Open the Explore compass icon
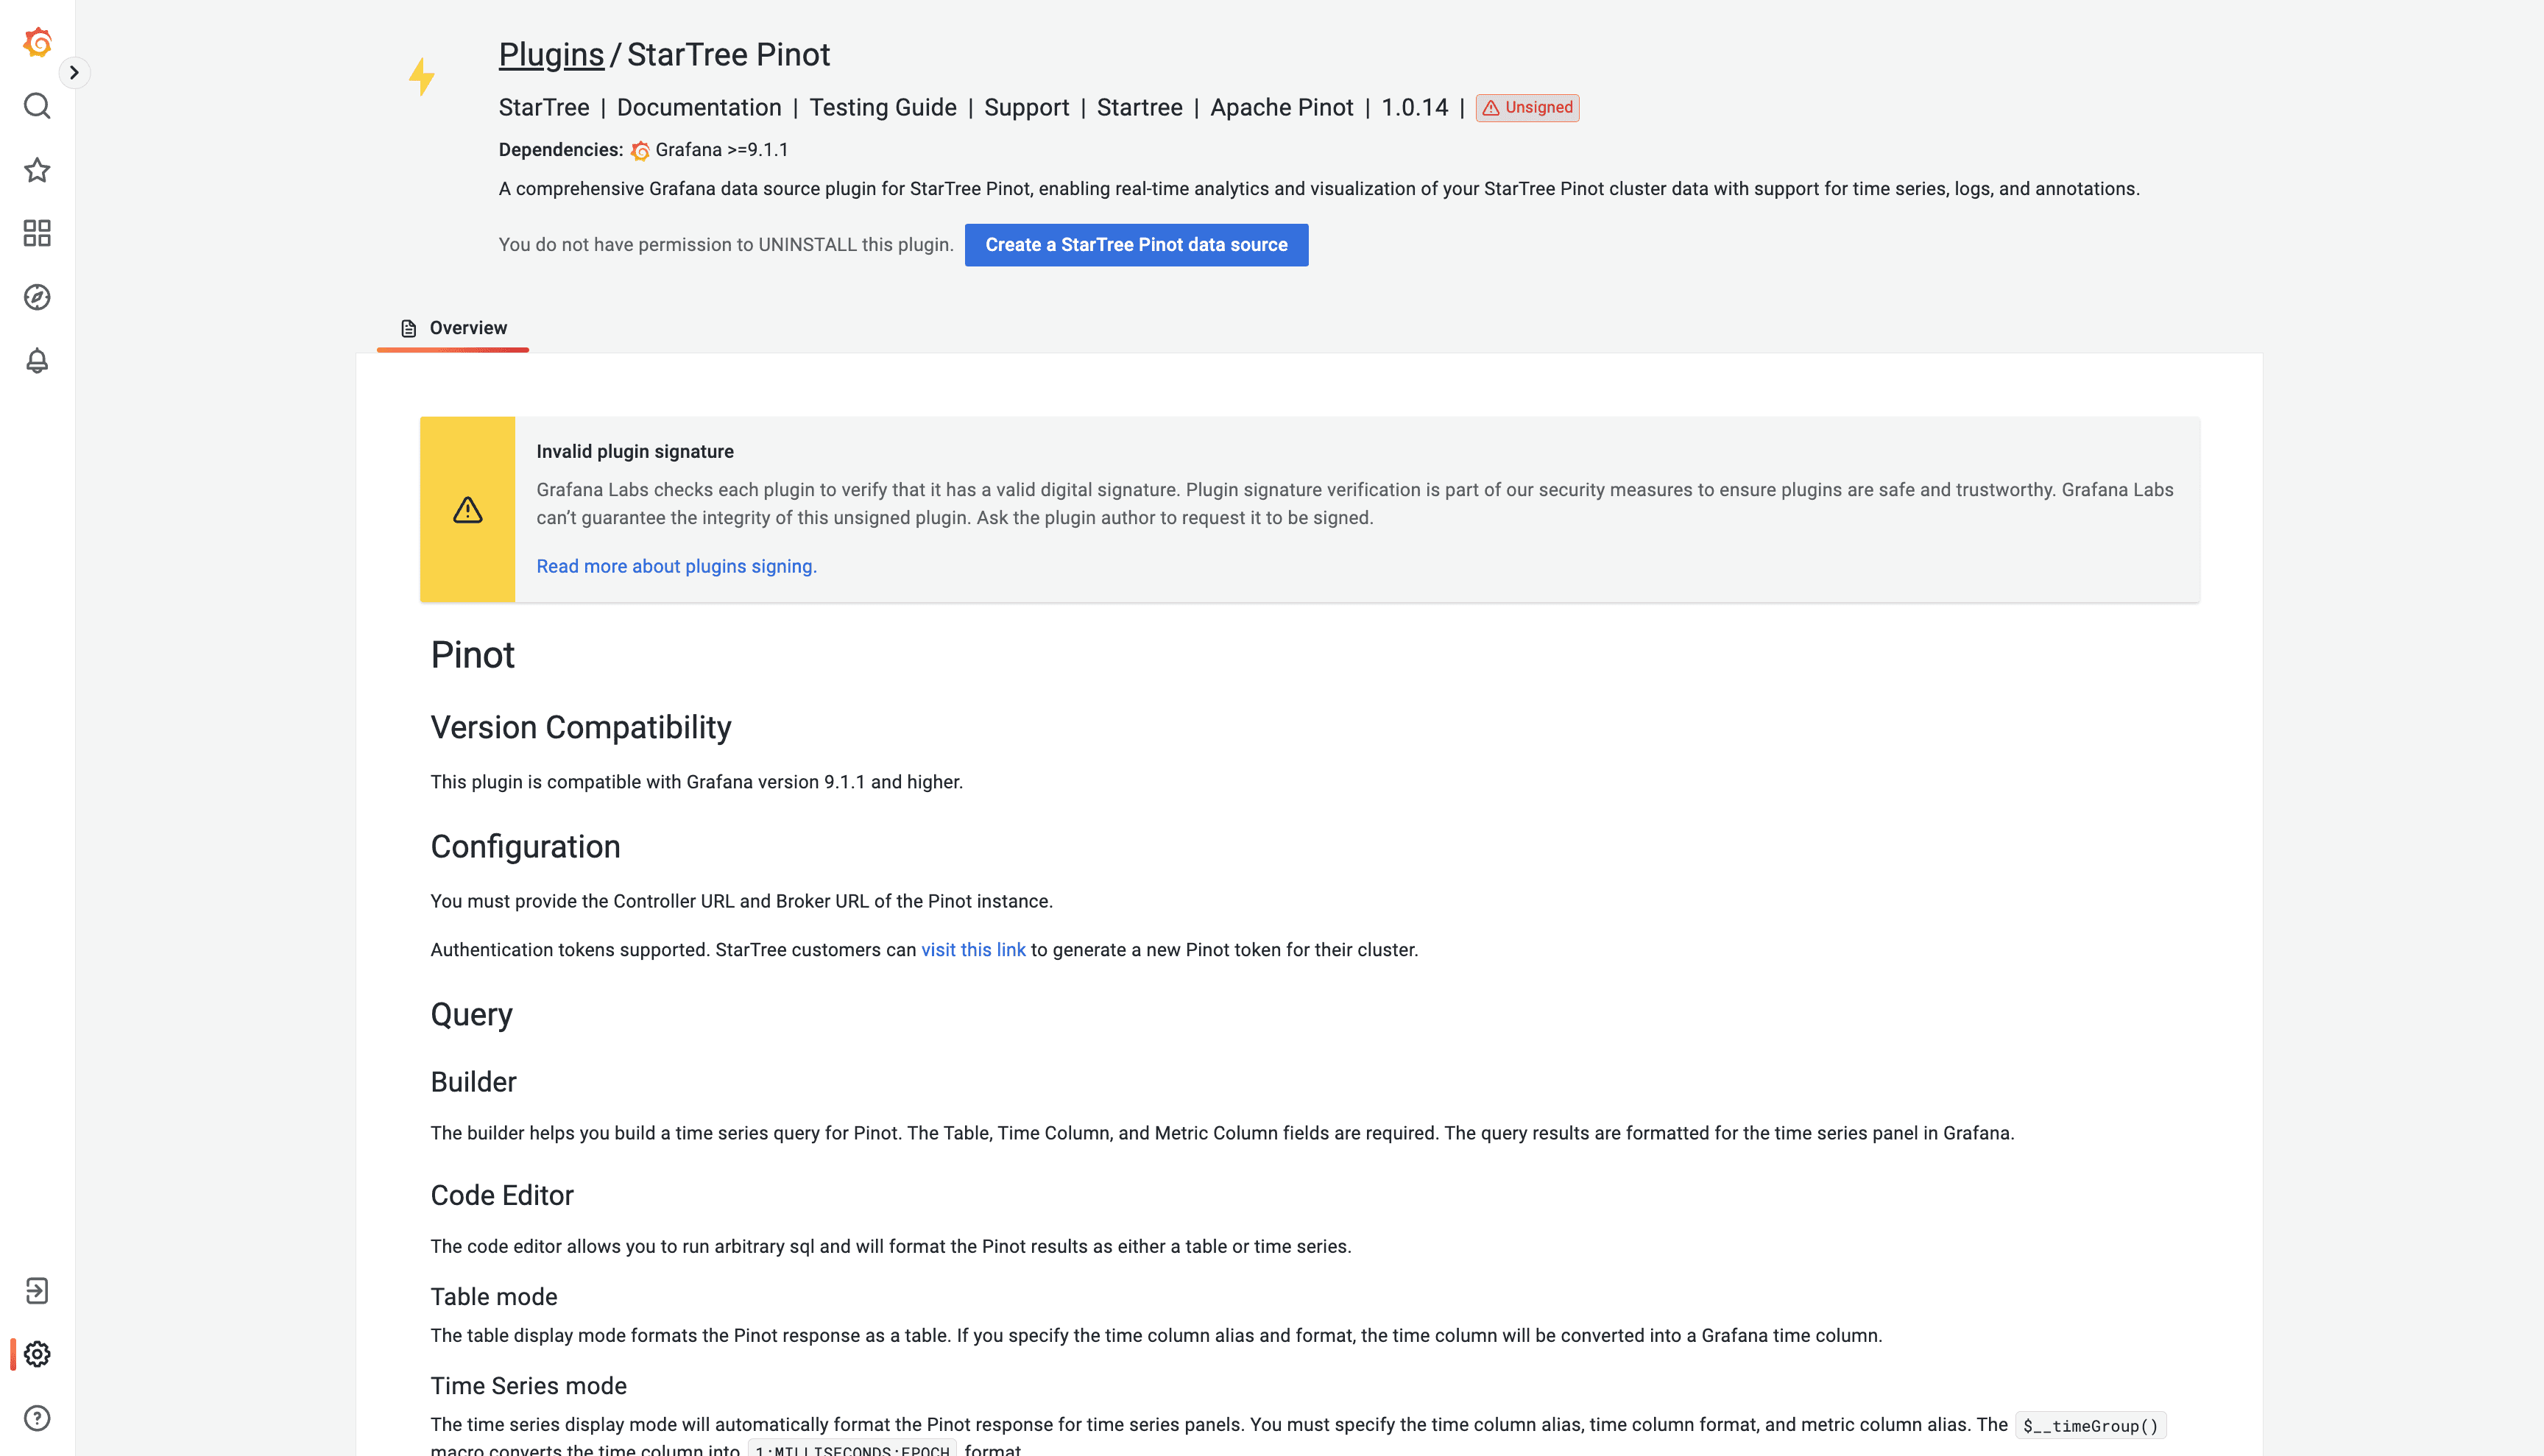2544x1456 pixels. pyautogui.click(x=37, y=297)
